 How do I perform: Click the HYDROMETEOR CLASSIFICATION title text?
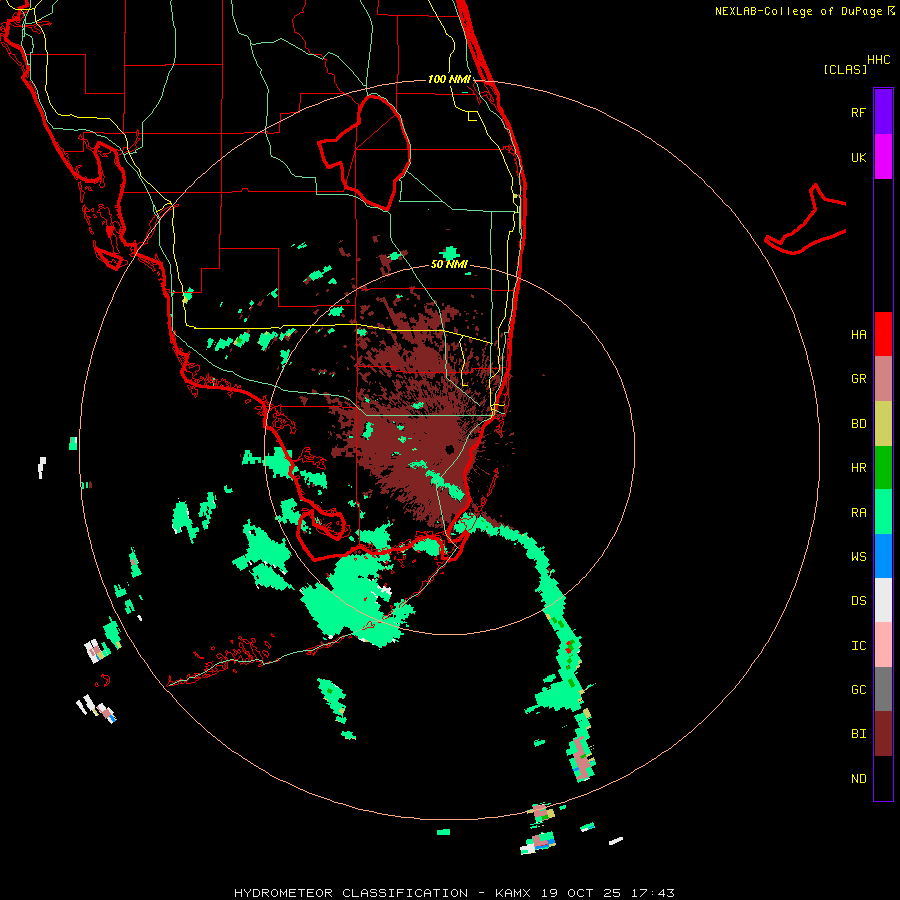(351, 893)
